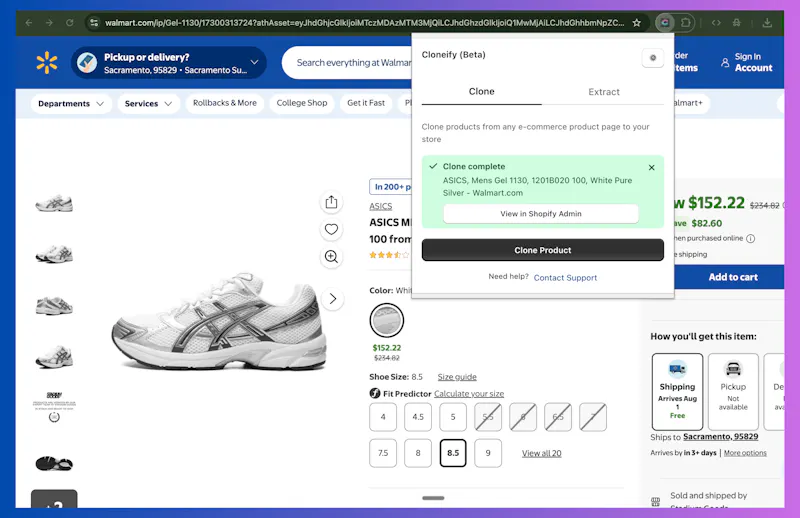Switch to the Extract tab
The width and height of the screenshot is (800, 518).
[604, 92]
